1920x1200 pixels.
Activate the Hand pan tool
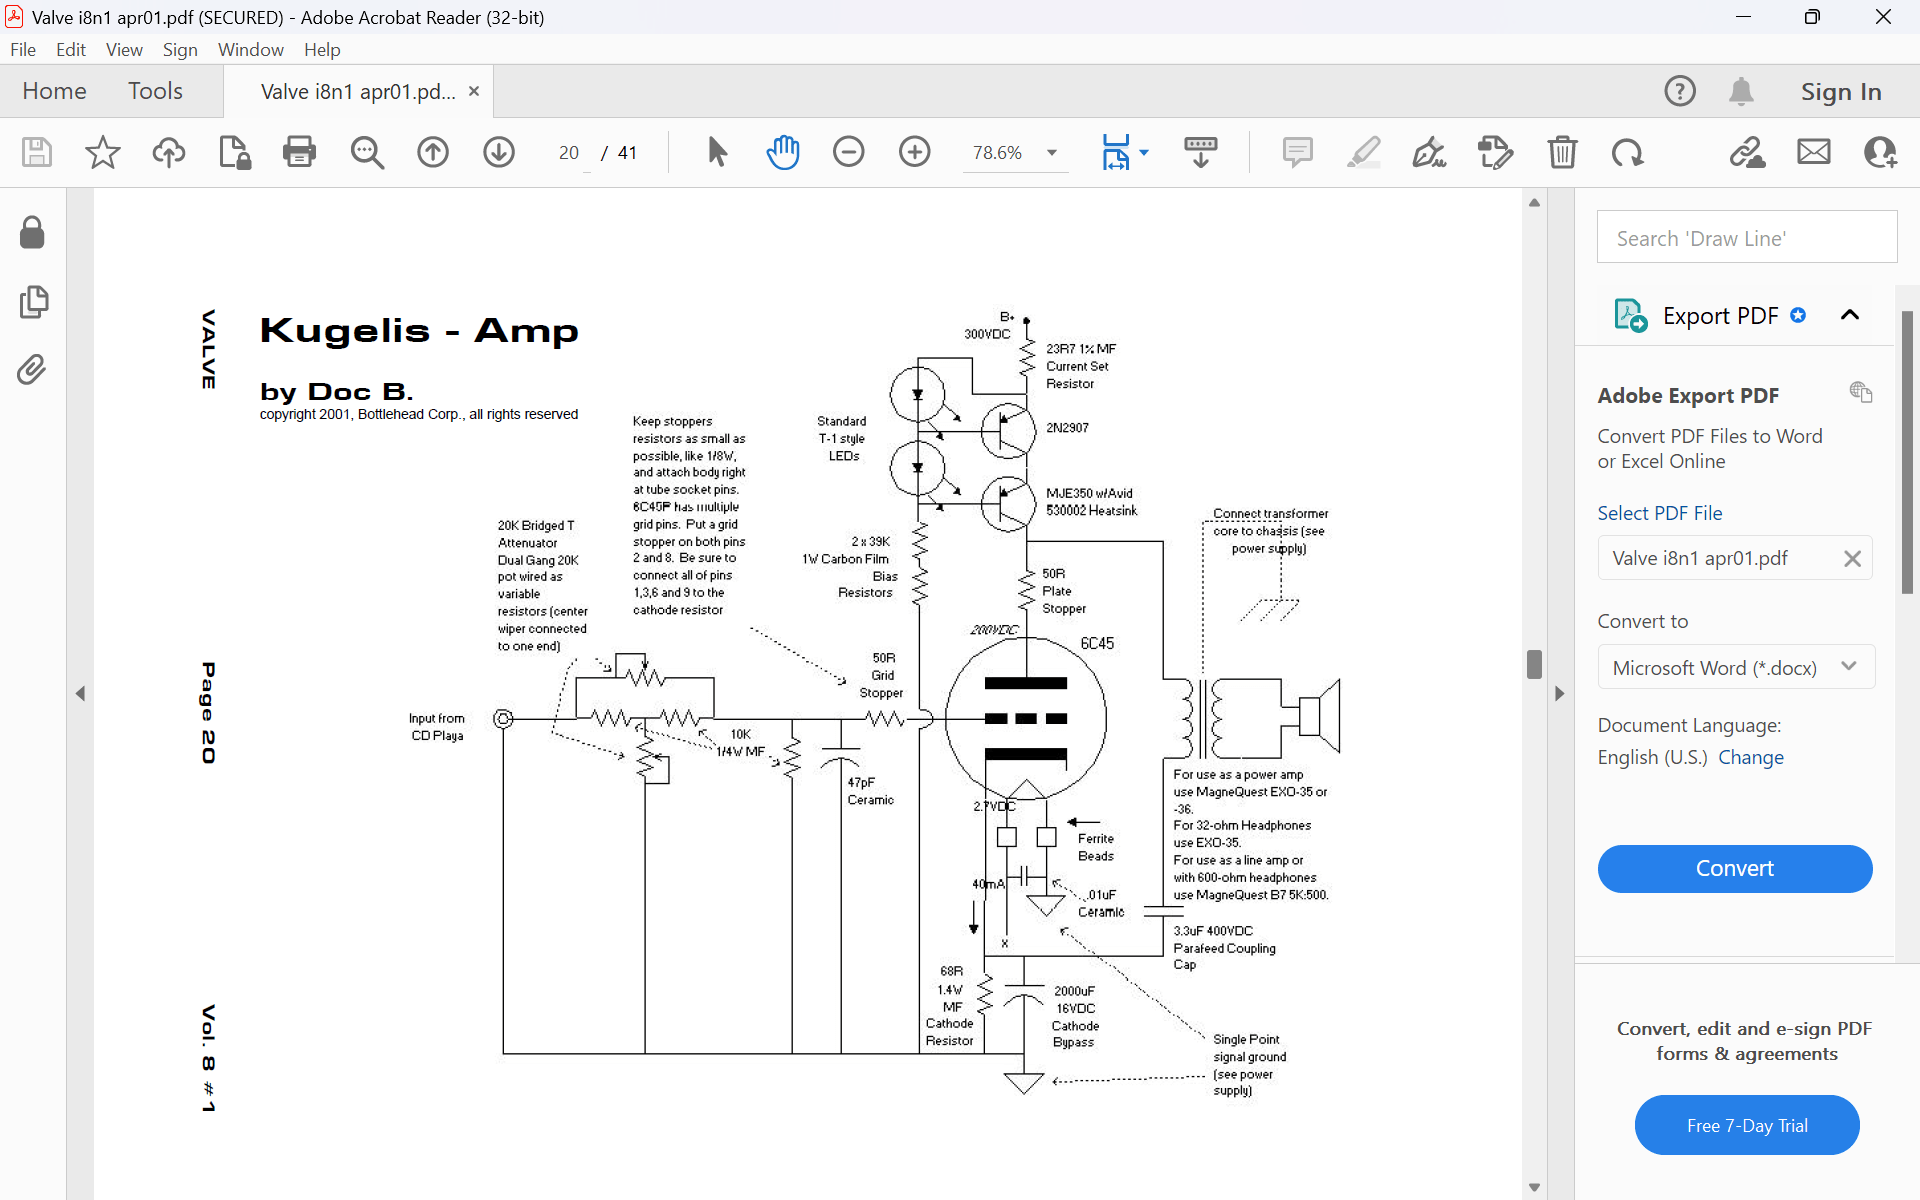783,152
